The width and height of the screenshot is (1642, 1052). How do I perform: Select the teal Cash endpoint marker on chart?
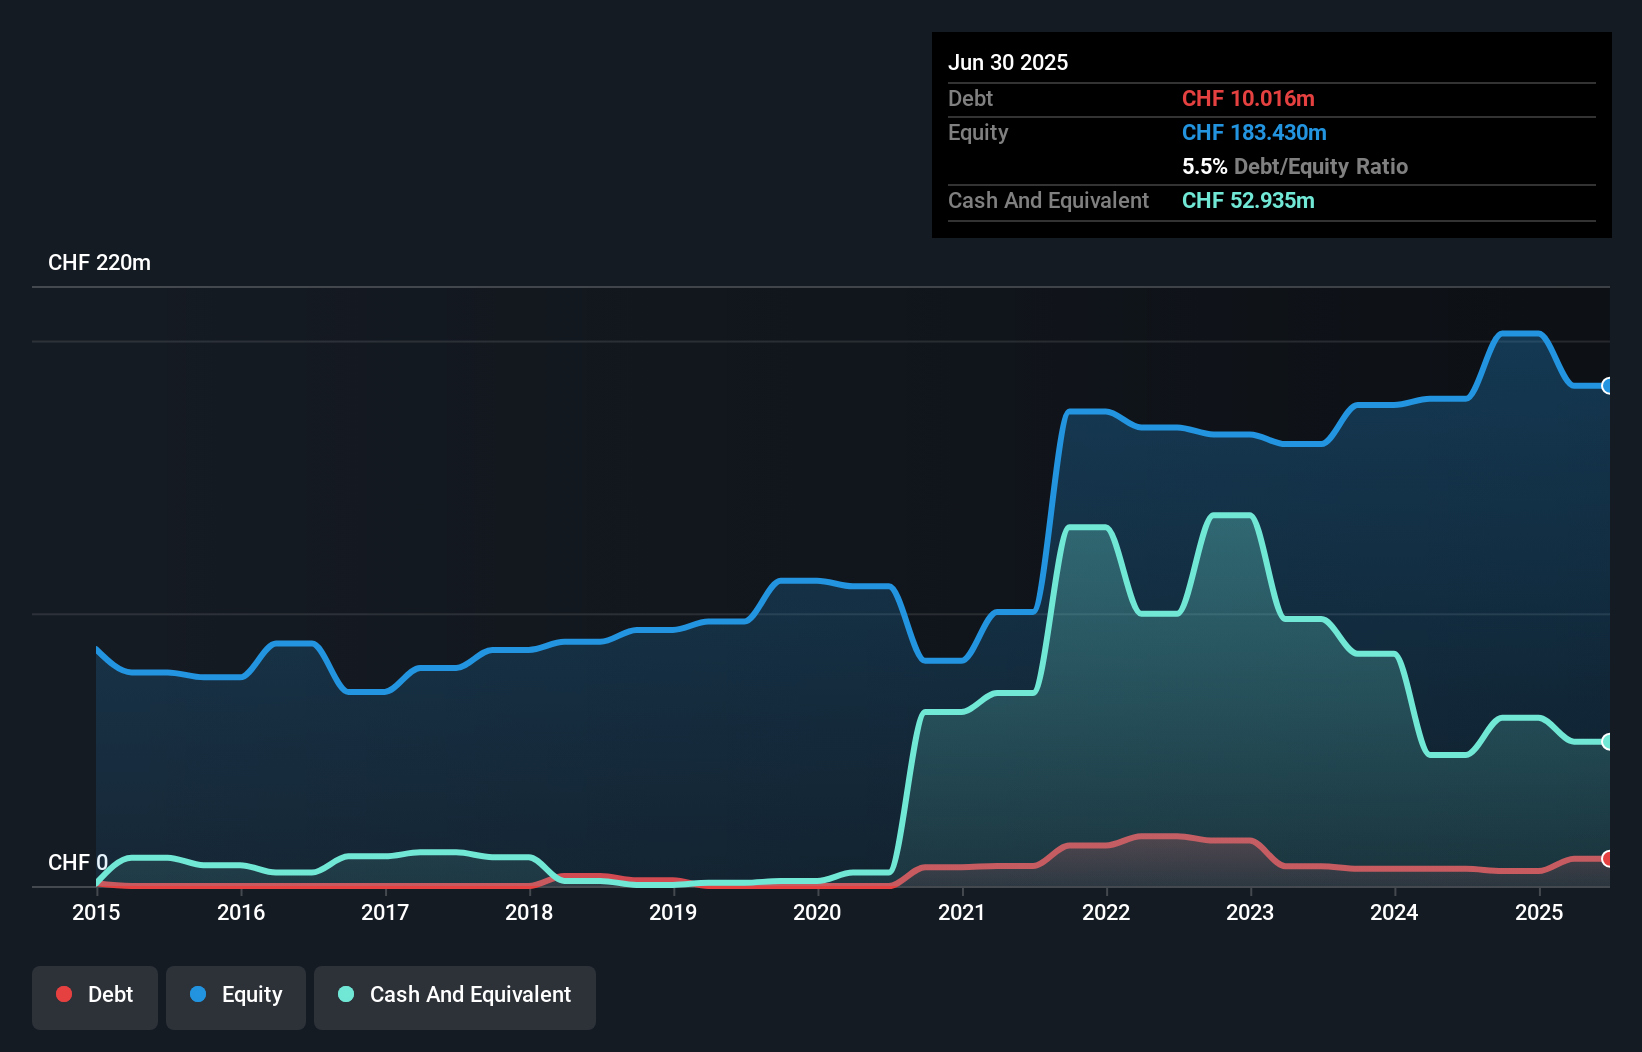point(1607,742)
